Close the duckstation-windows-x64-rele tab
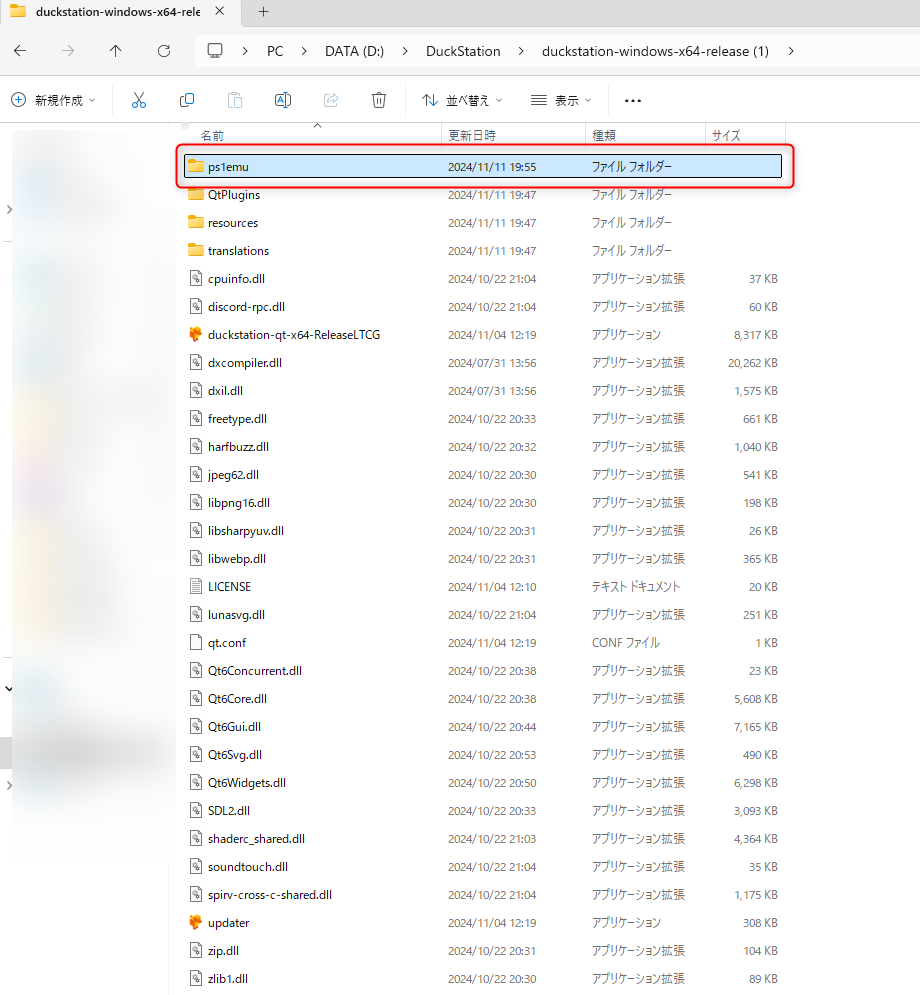The image size is (920, 995). pyautogui.click(x=220, y=11)
